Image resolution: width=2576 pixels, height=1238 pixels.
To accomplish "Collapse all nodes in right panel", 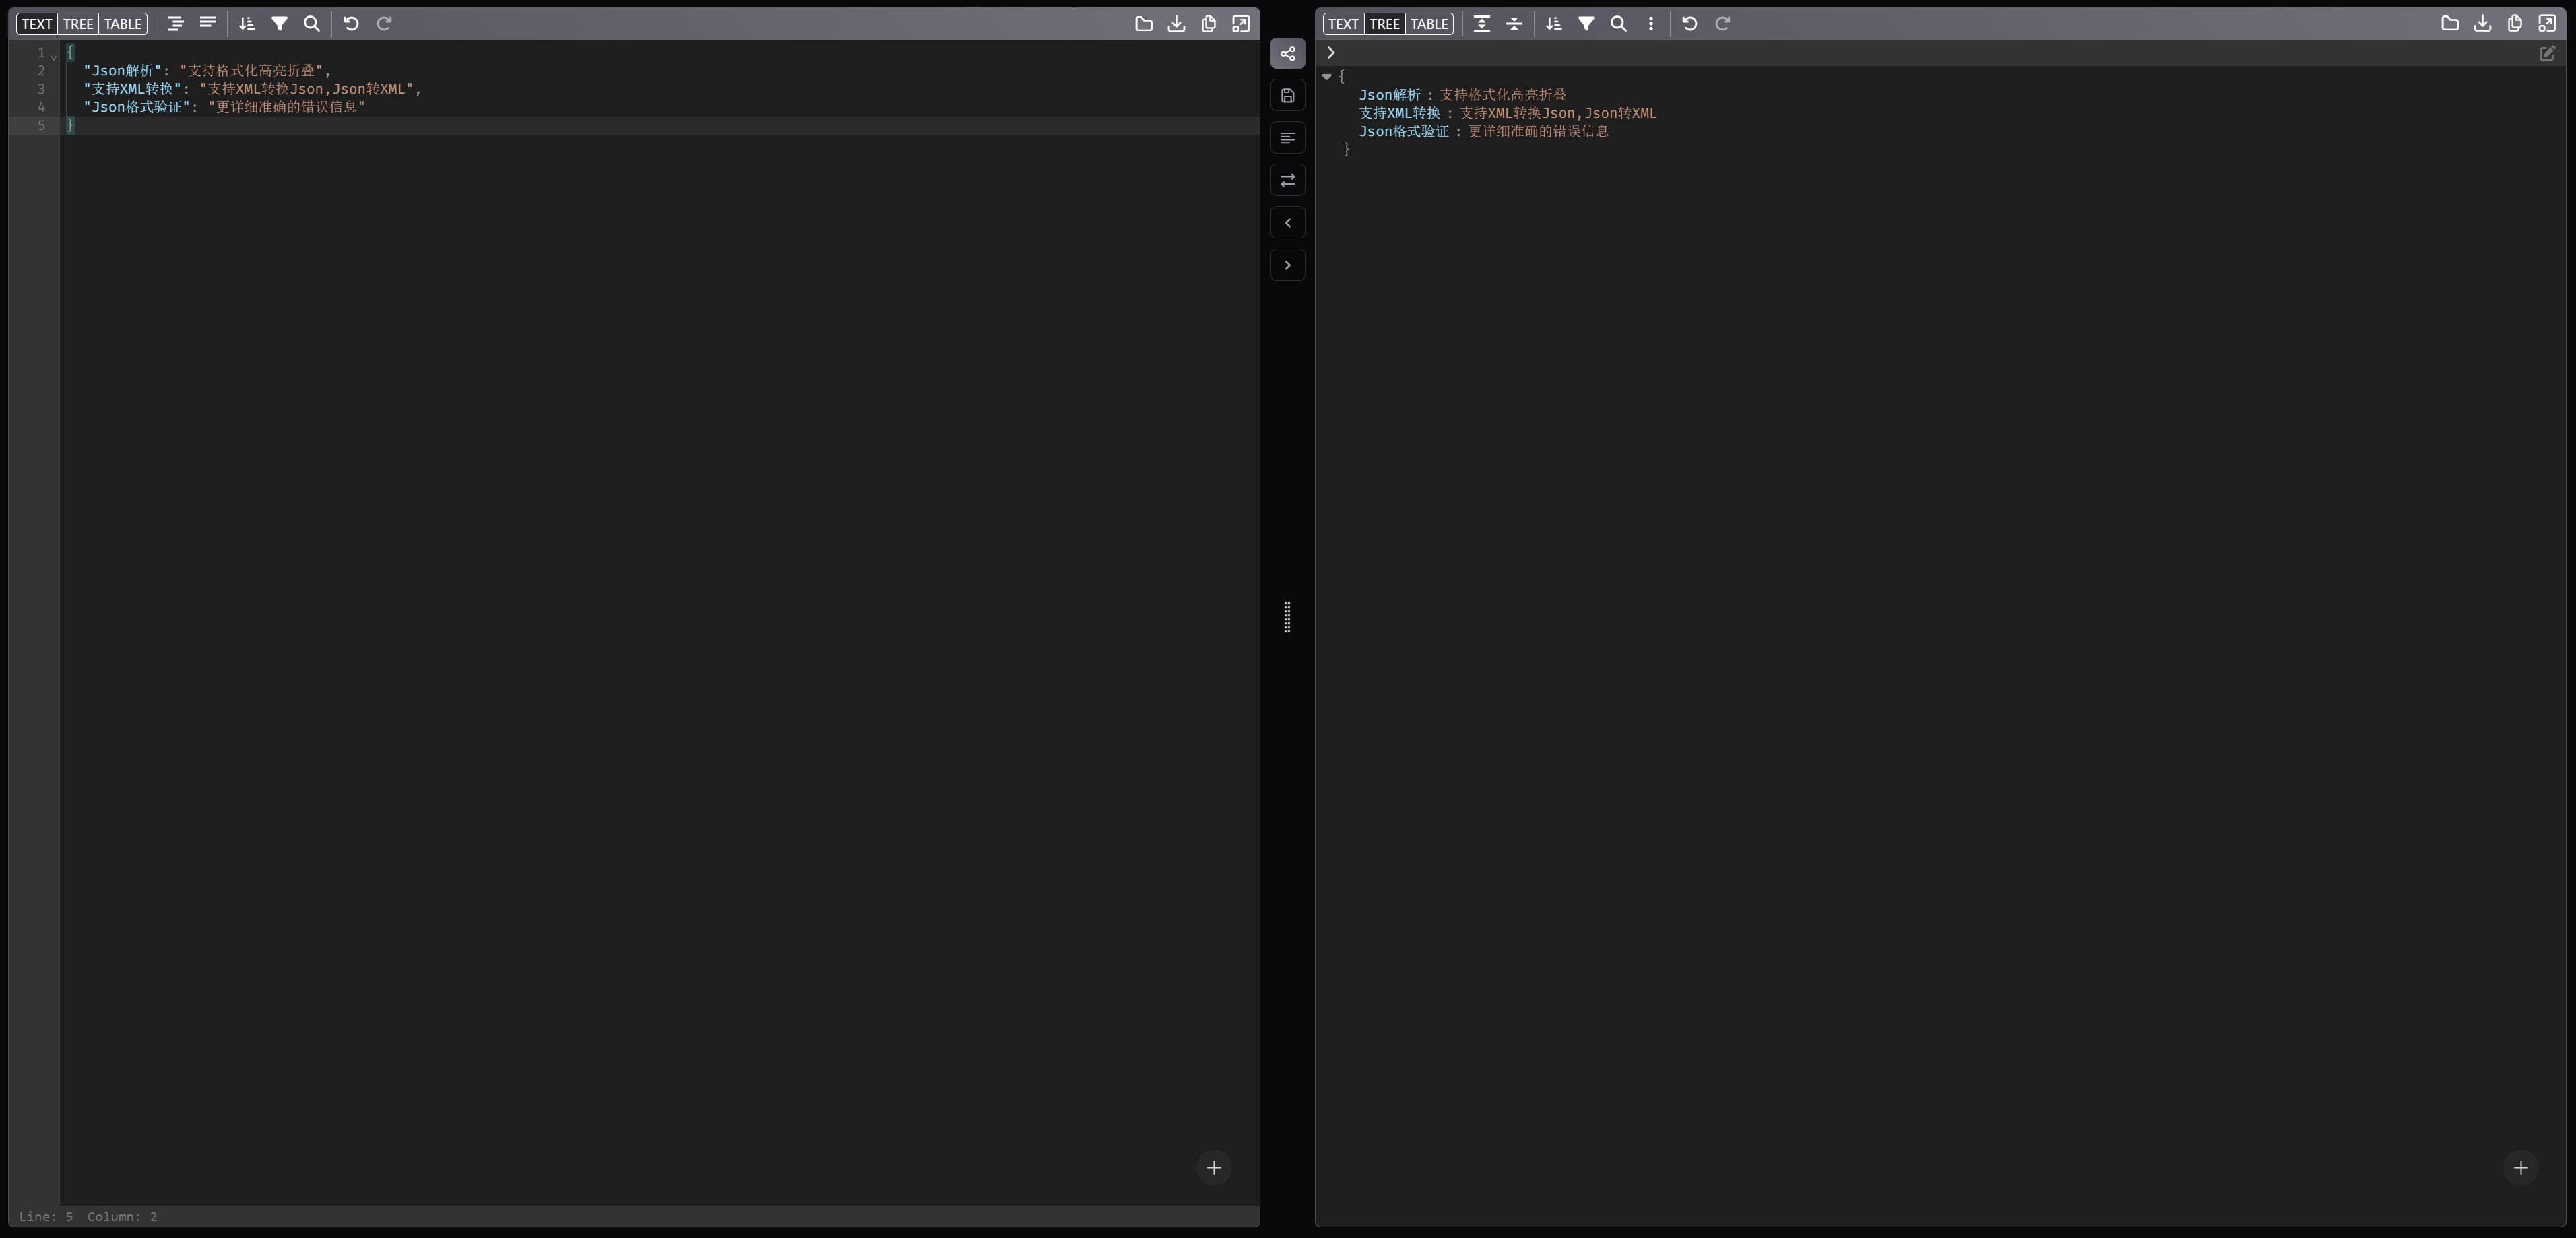I will click(1514, 24).
